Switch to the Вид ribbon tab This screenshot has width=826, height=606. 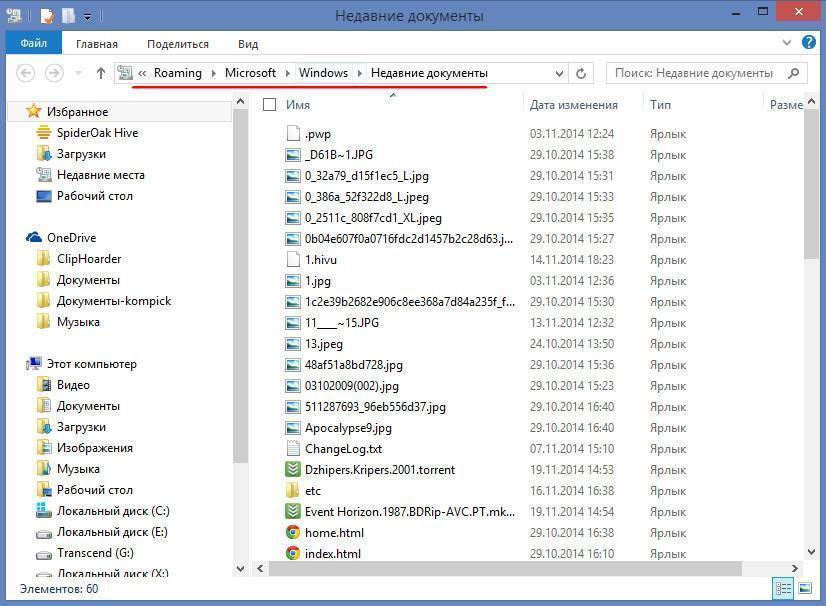pos(248,44)
